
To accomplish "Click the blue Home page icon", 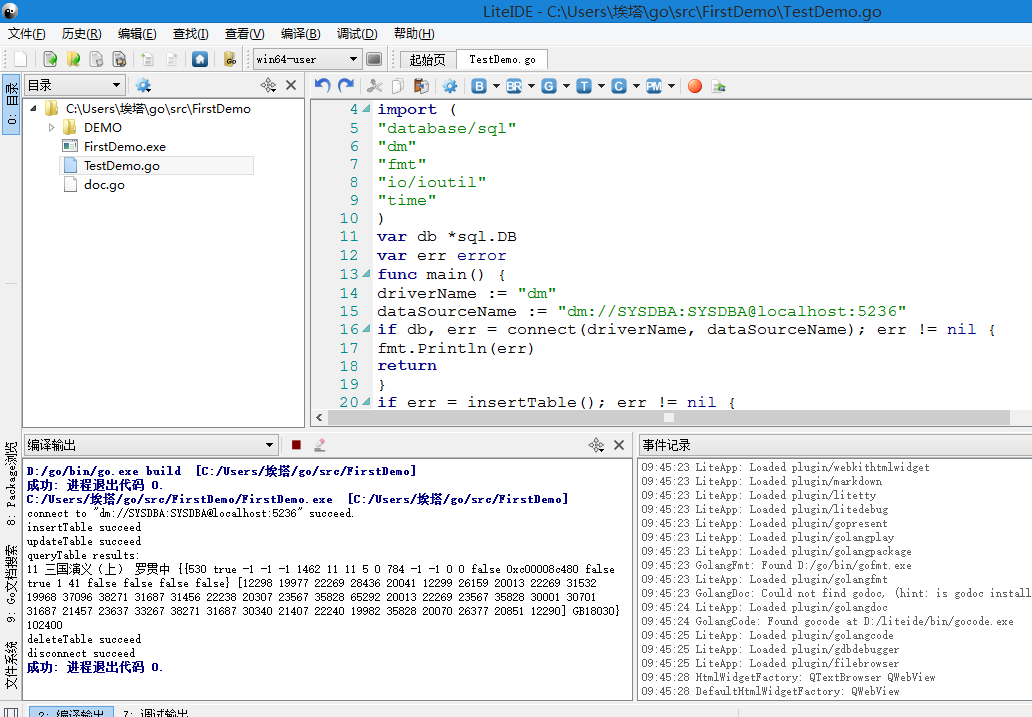I will coord(200,59).
